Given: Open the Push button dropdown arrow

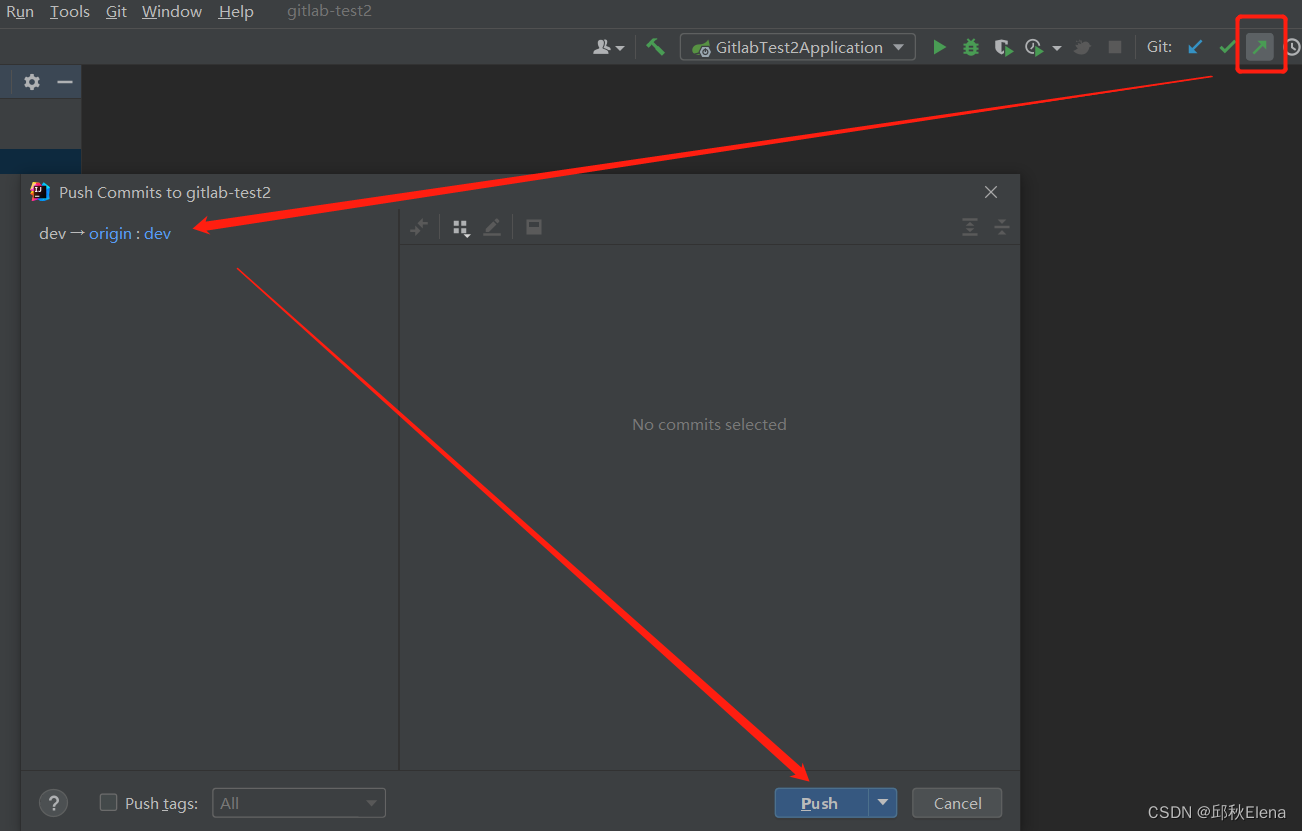Looking at the screenshot, I should [883, 803].
